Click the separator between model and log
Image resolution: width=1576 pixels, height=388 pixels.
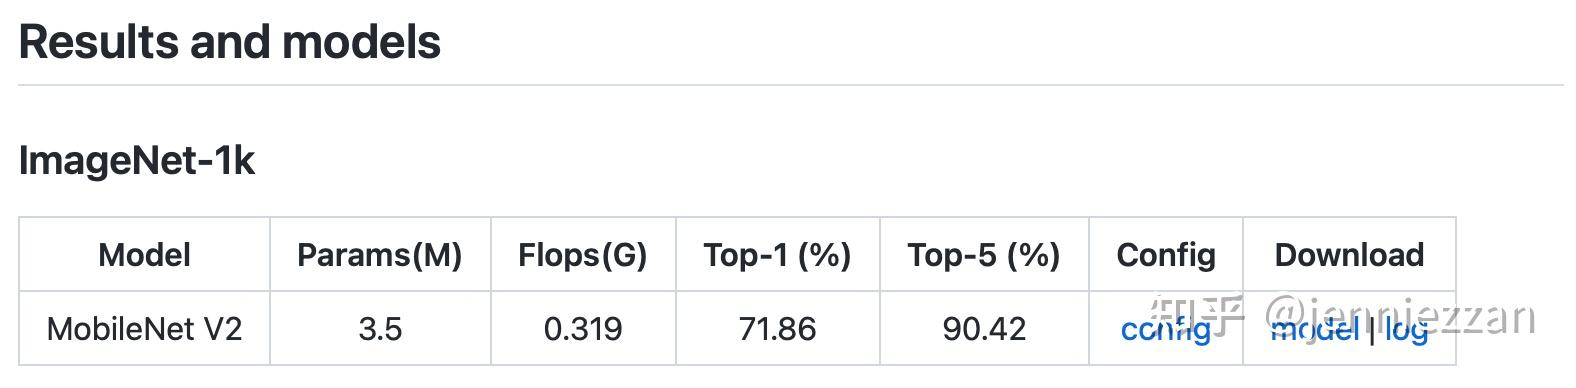pos(1371,330)
